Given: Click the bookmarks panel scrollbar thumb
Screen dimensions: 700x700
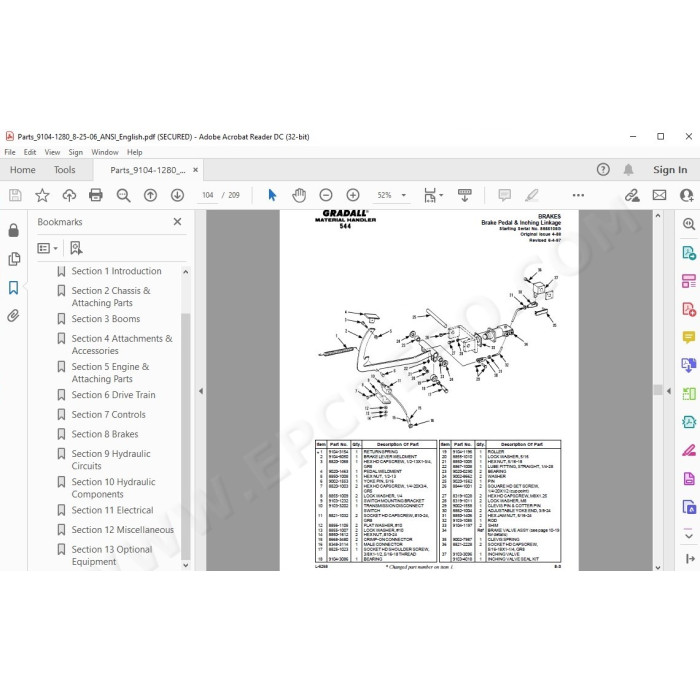Looking at the screenshot, I should pyautogui.click(x=186, y=436).
